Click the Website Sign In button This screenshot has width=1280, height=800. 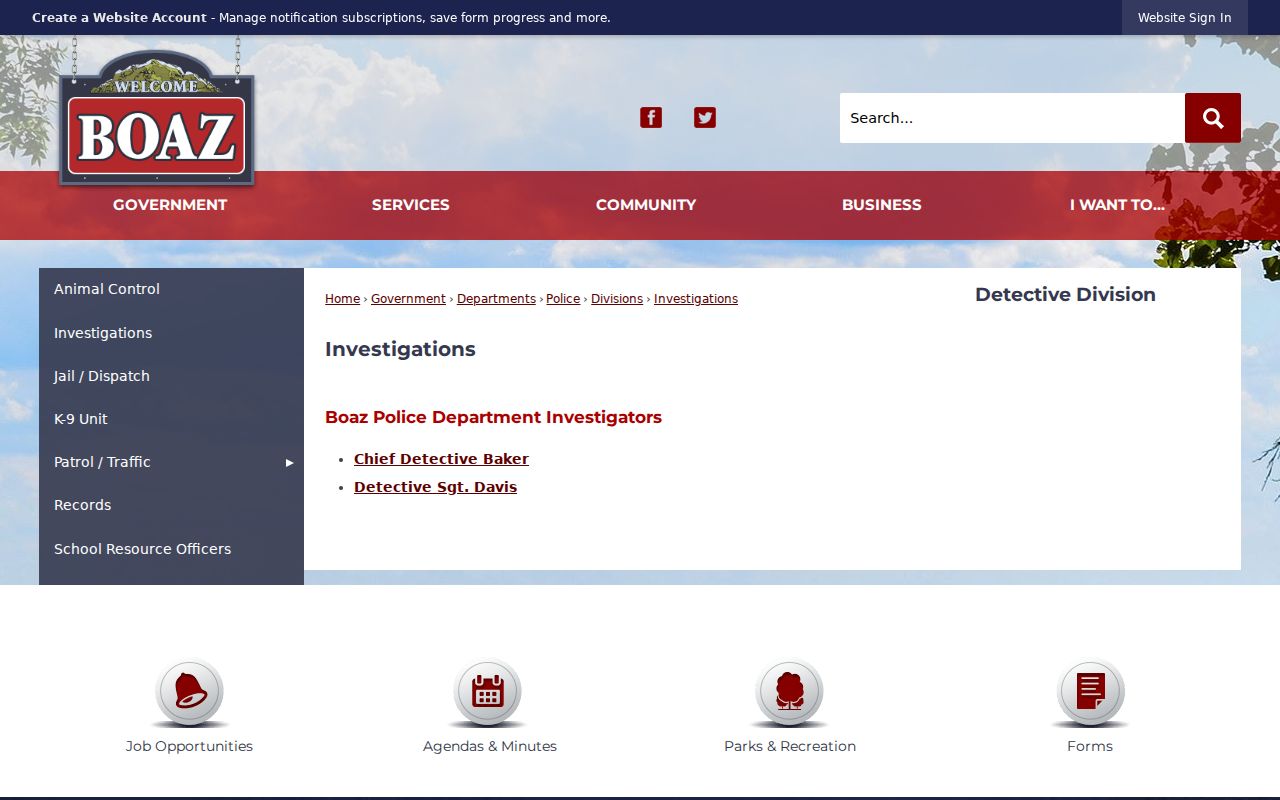pos(1184,18)
